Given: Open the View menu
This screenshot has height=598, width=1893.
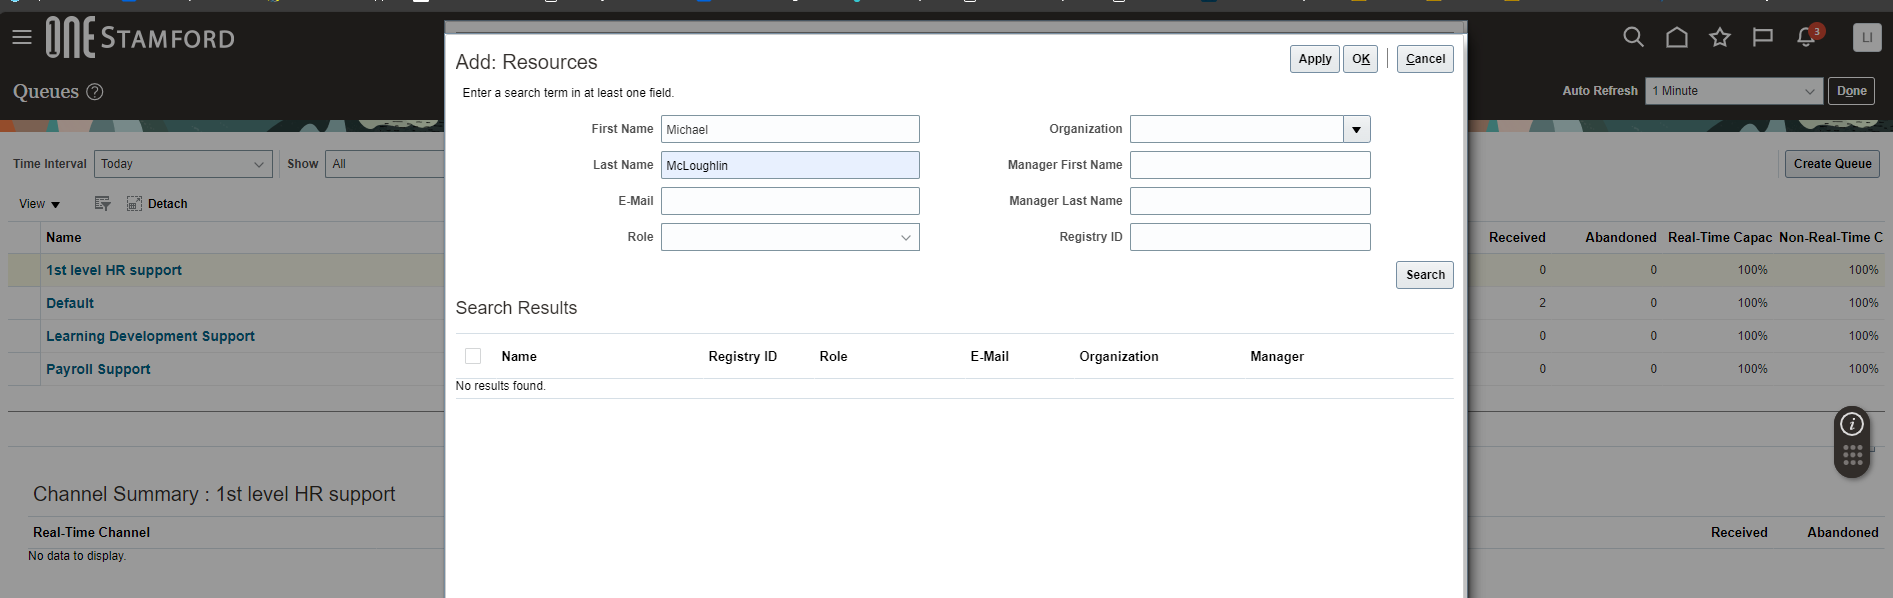Looking at the screenshot, I should point(40,204).
